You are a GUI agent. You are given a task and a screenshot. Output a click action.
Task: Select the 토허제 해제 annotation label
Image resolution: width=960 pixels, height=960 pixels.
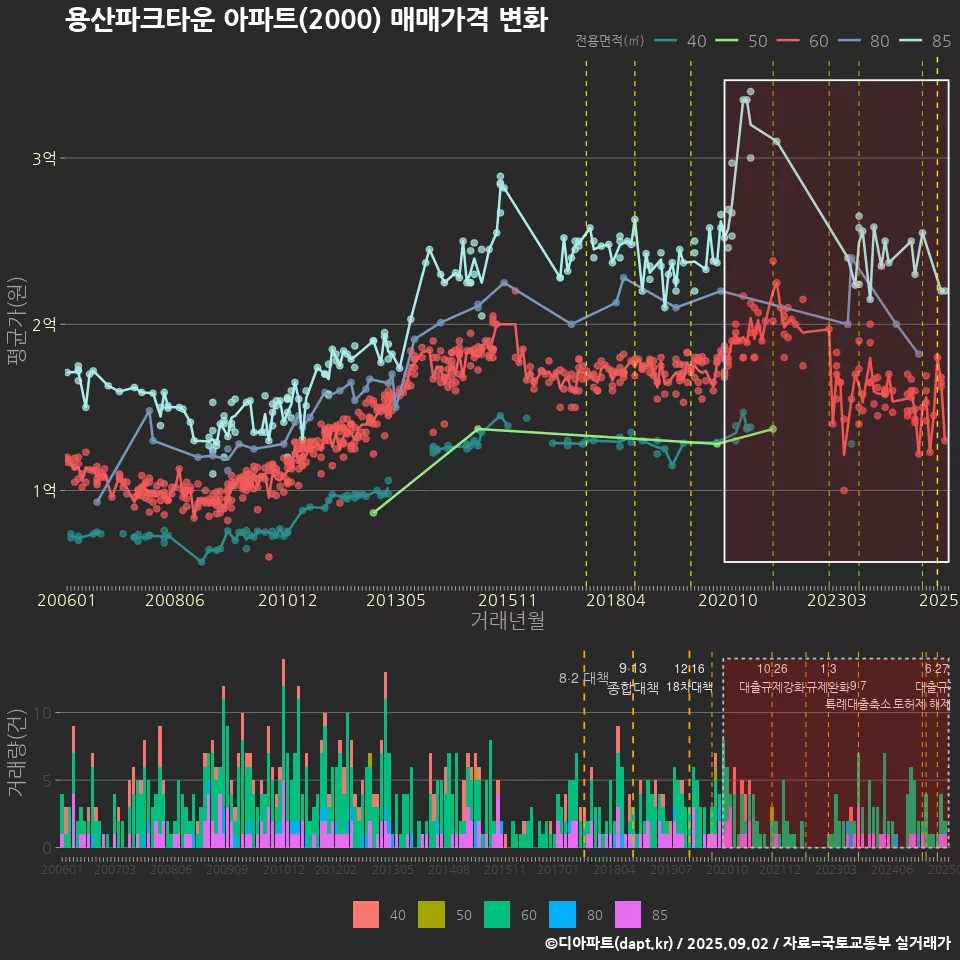click(x=921, y=704)
